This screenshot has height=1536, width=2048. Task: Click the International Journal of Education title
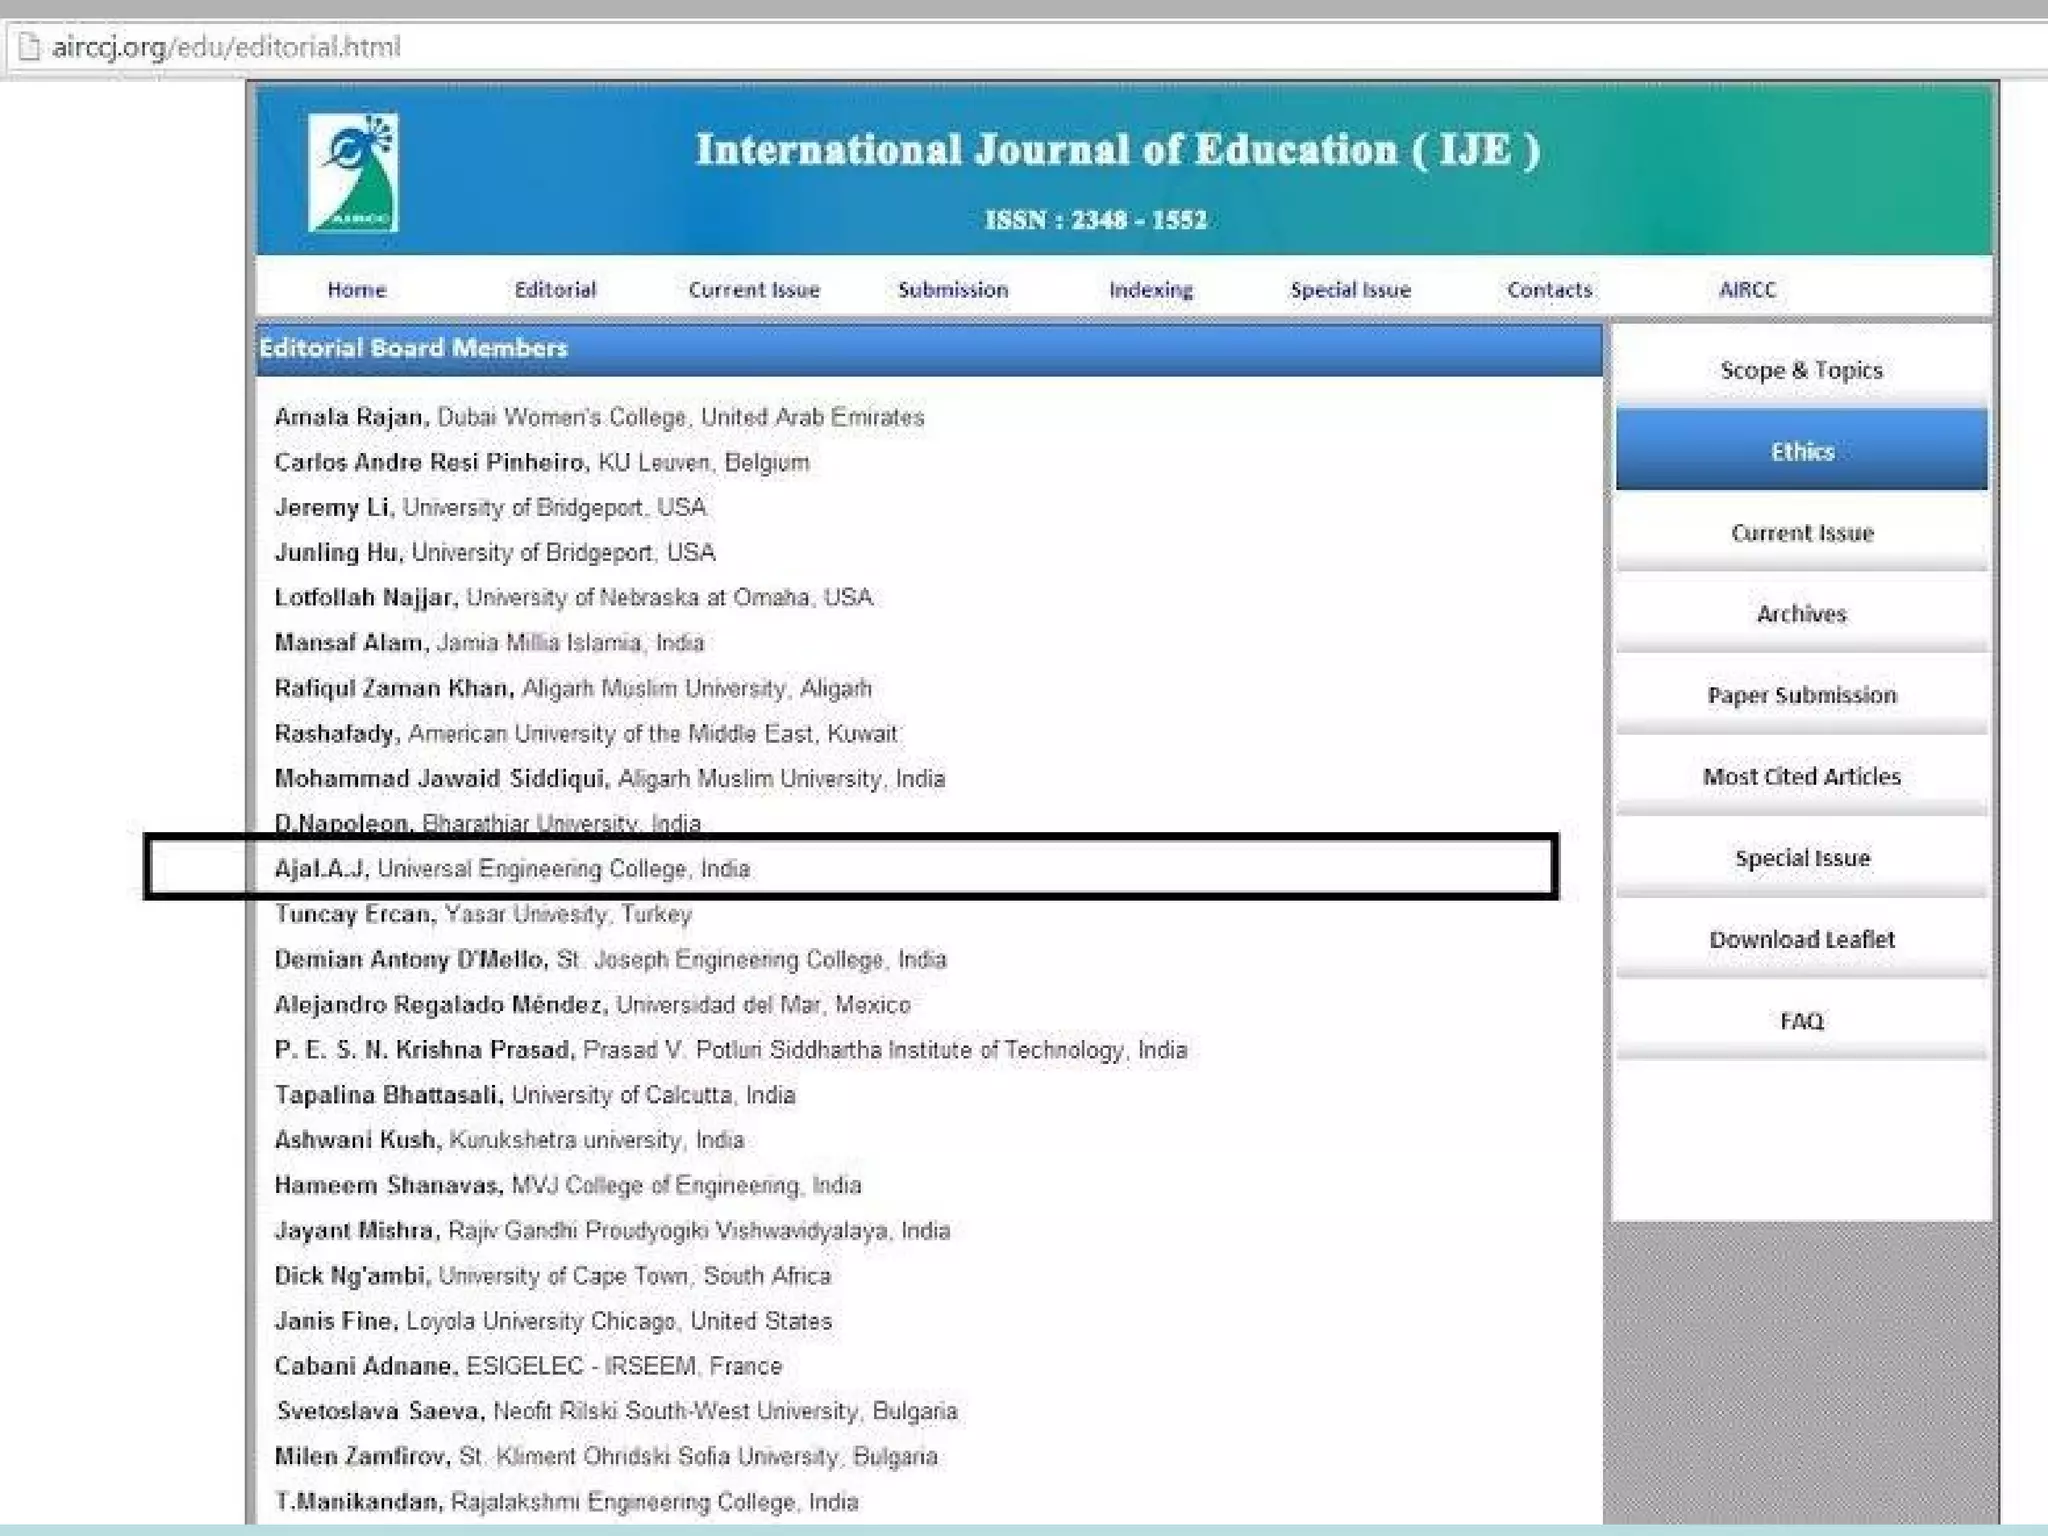1117,150
